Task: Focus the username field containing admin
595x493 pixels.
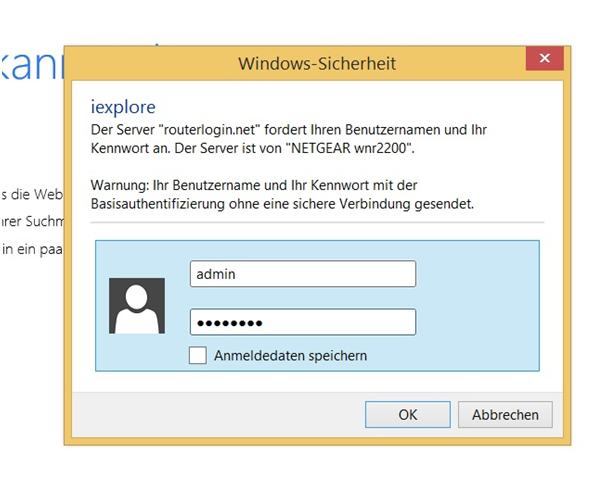Action: pyautogui.click(x=303, y=274)
